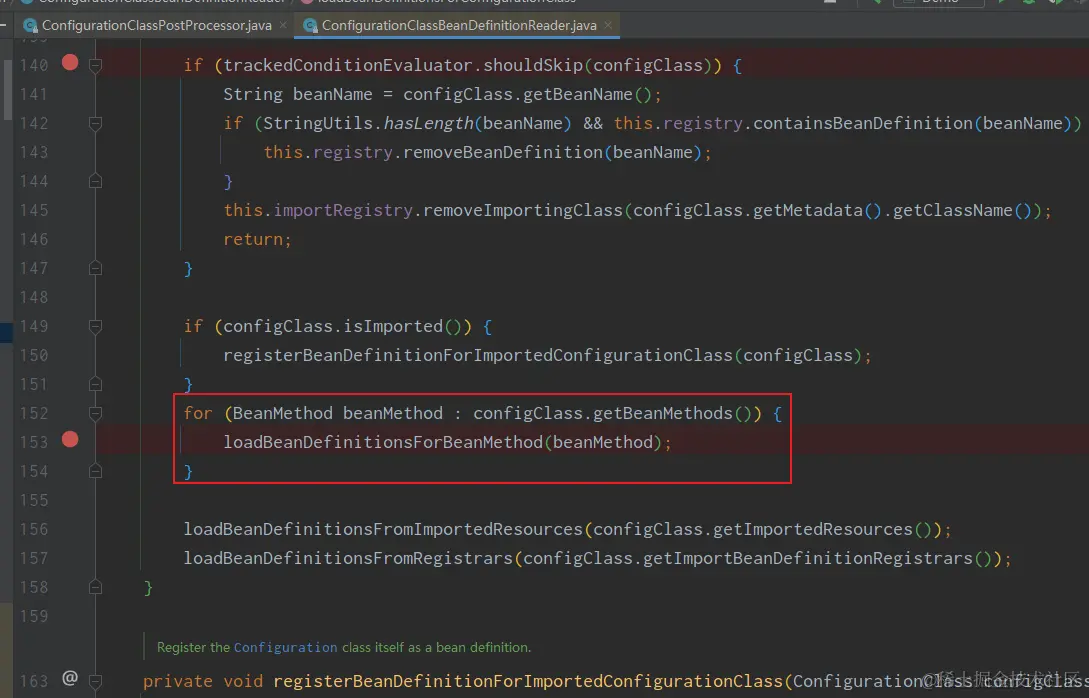The image size is (1089, 698).
Task: Click StringUtils on line 142
Action: click(318, 124)
